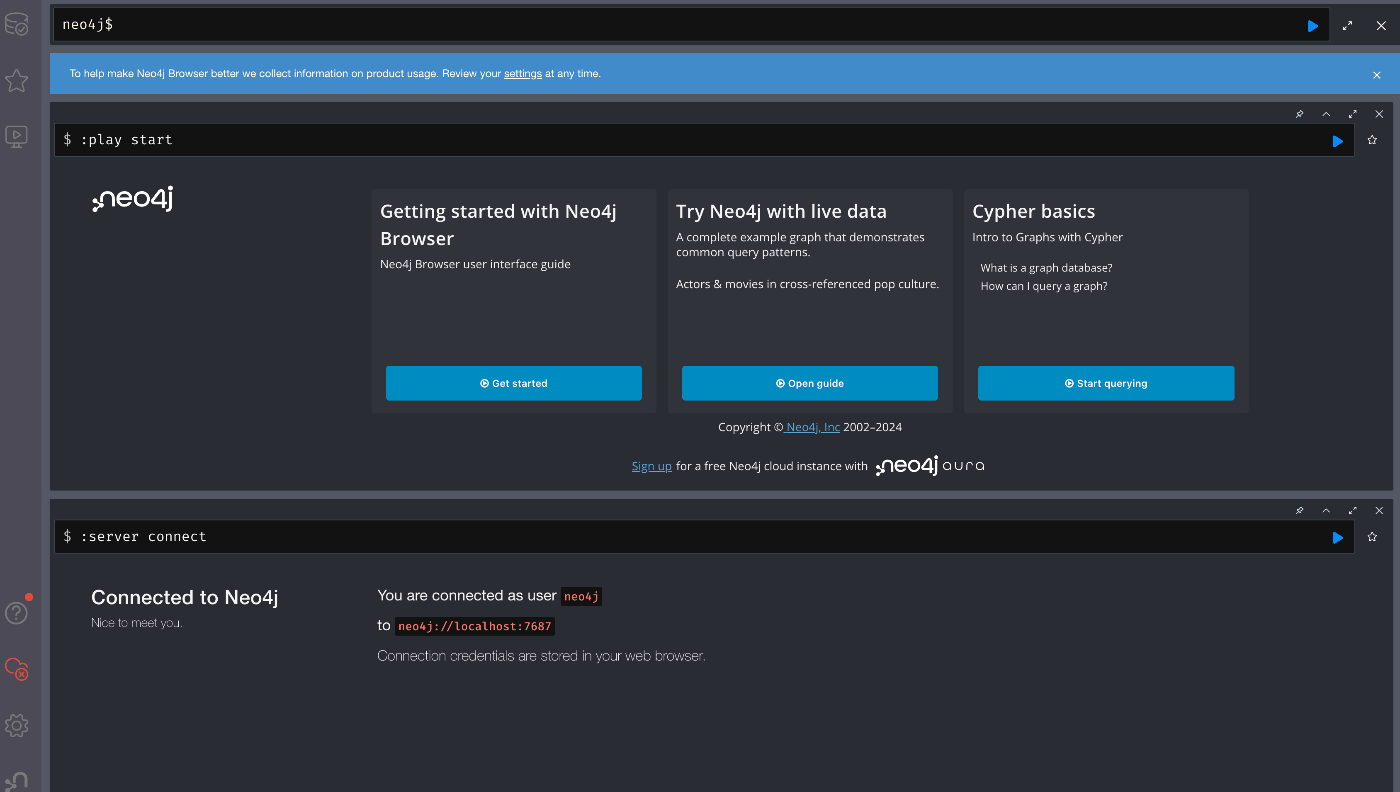Click the Start querying button
The width and height of the screenshot is (1400, 792).
coord(1106,383)
